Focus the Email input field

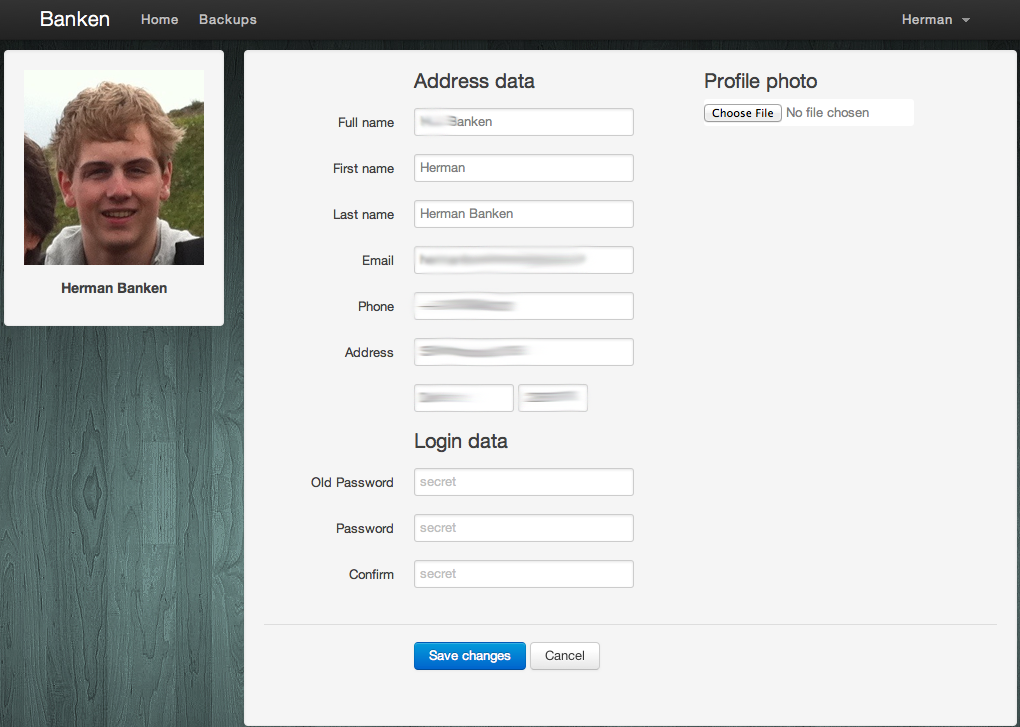pos(524,260)
